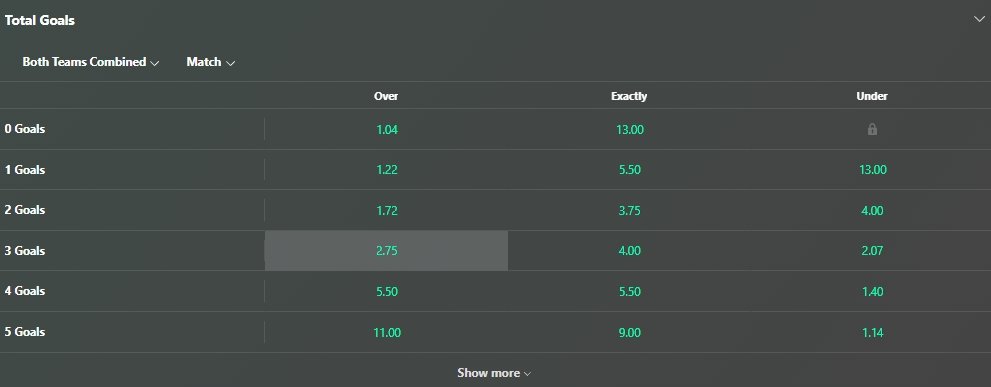The width and height of the screenshot is (991, 387).
Task: Pick Over 1 Goals at 1.22
Action: (386, 169)
